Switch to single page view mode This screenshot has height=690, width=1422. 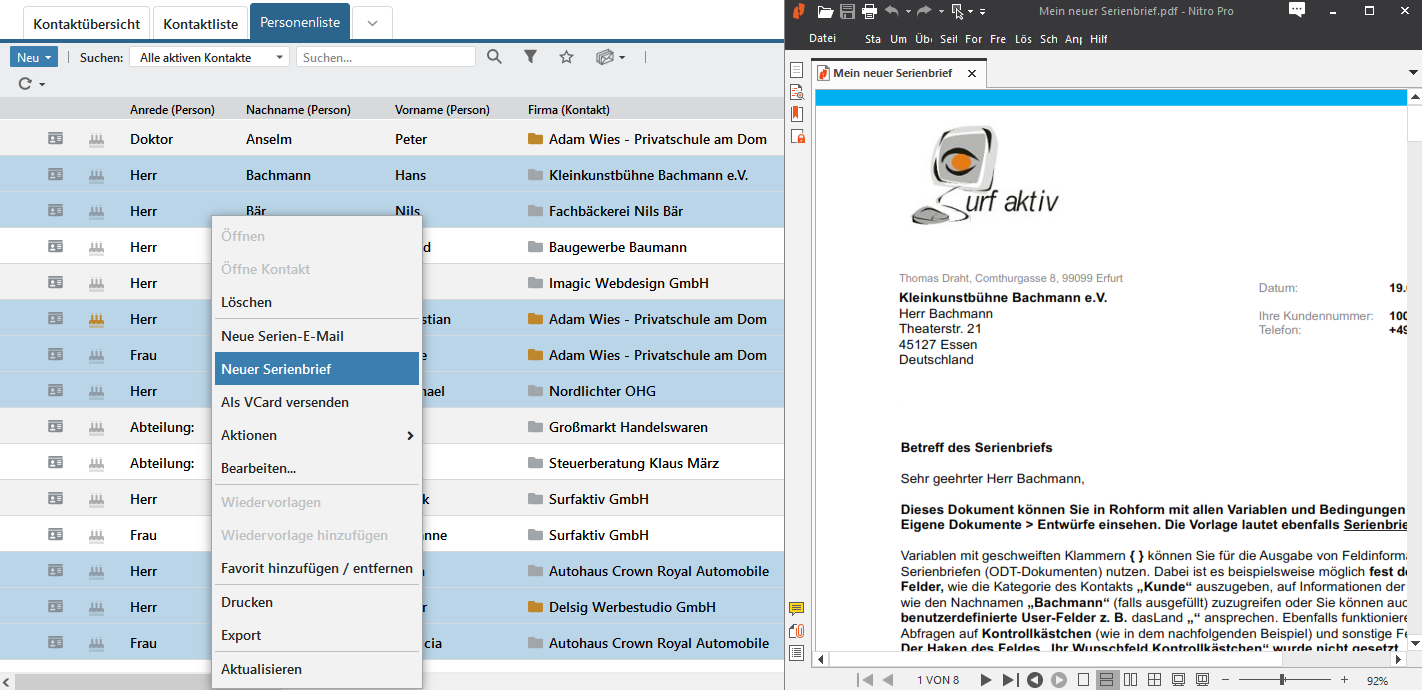[1084, 680]
